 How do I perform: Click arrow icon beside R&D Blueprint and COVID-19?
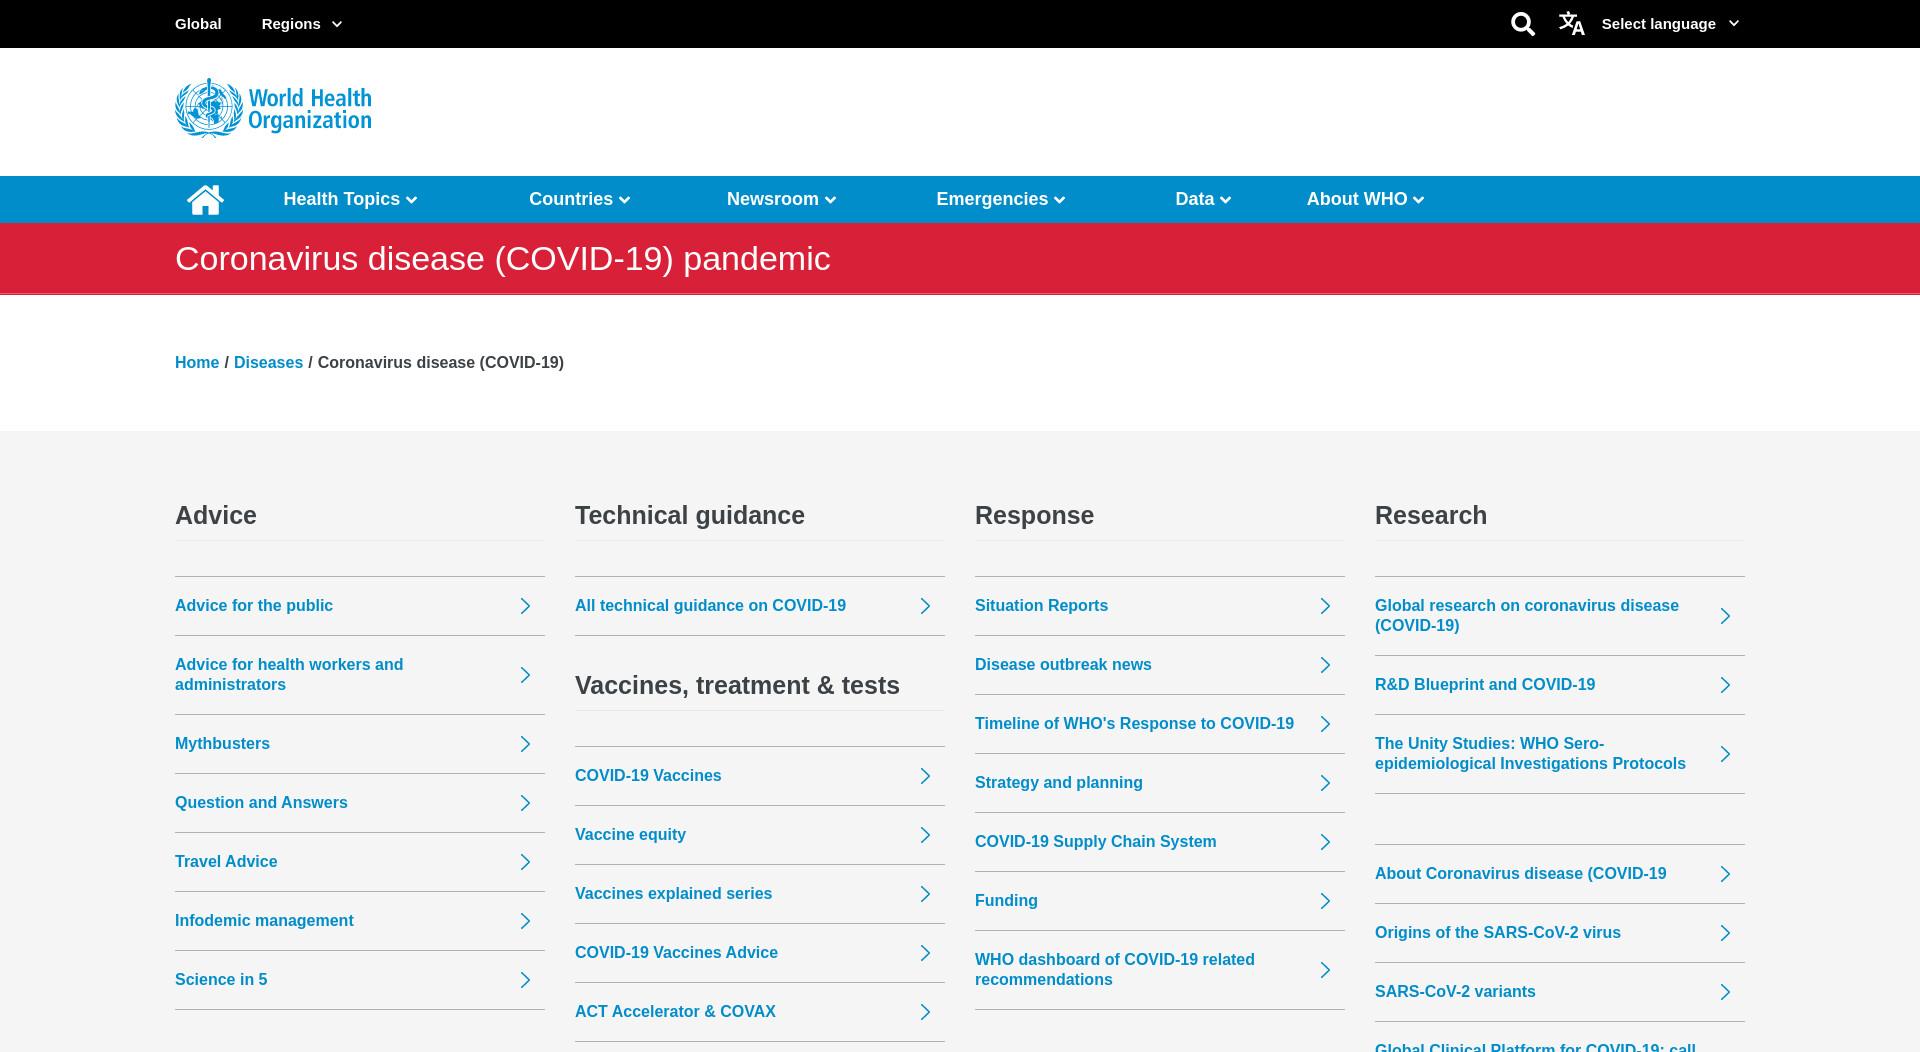[x=1725, y=685]
